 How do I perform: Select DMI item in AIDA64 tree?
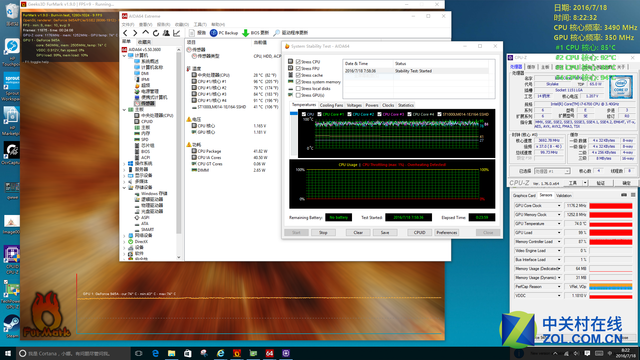[x=142, y=73]
